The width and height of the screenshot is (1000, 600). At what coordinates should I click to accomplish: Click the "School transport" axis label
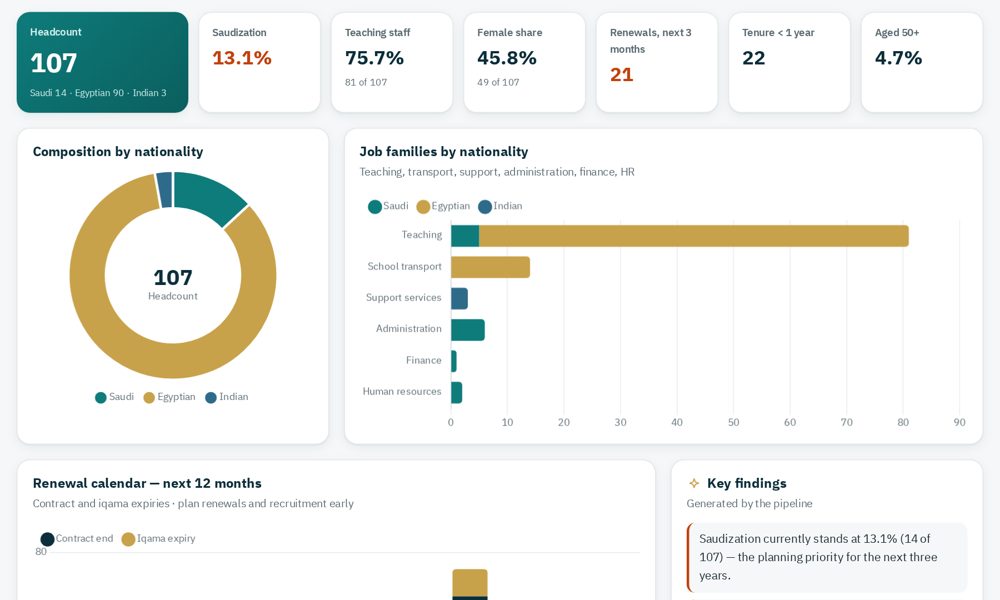(404, 267)
